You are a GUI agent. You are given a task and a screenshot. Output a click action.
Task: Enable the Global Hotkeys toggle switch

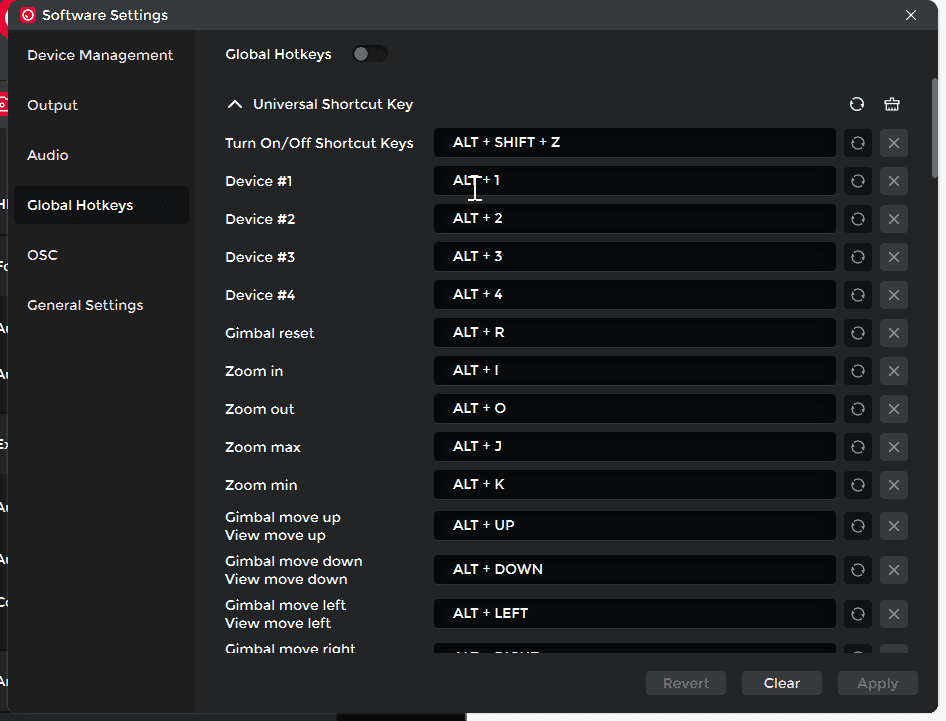click(x=369, y=54)
